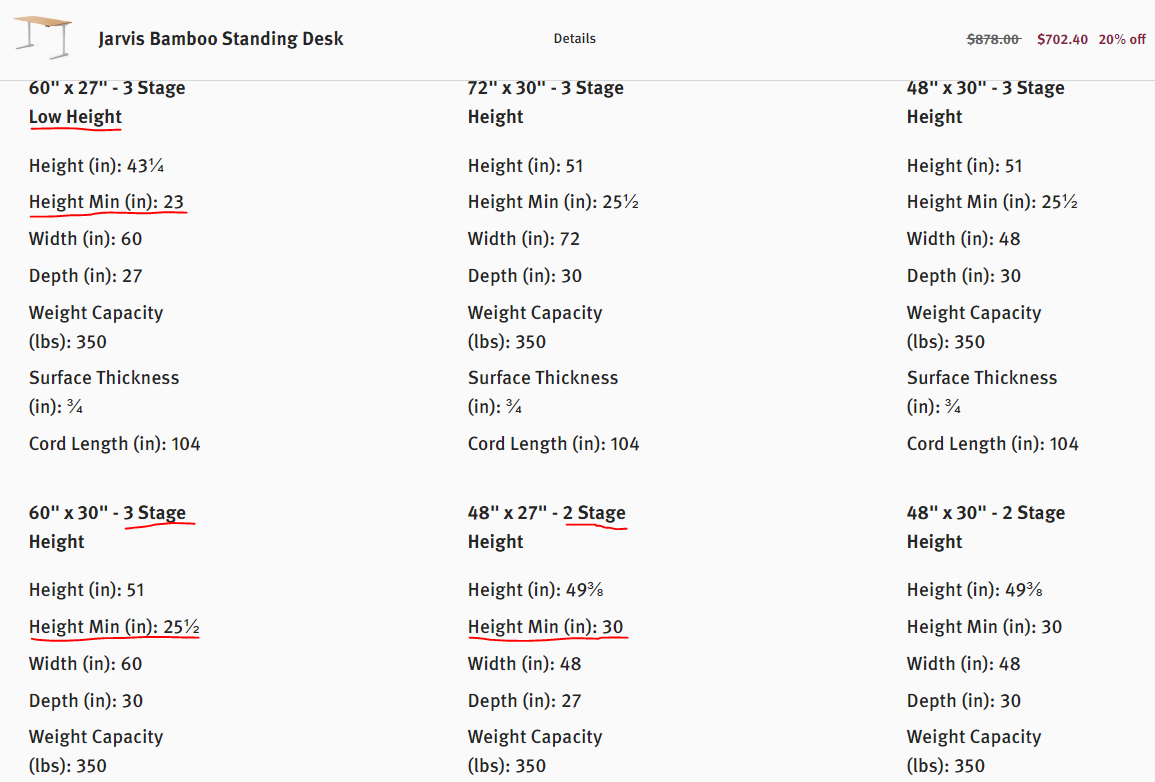Click the Jarvis desk product thumbnail image
Image resolution: width=1155 pixels, height=782 pixels.
pyautogui.click(x=43, y=38)
